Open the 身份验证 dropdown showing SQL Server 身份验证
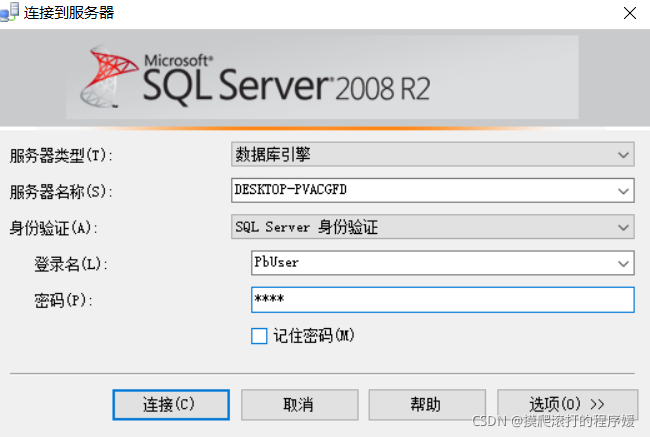The height and width of the screenshot is (437, 650). point(432,227)
